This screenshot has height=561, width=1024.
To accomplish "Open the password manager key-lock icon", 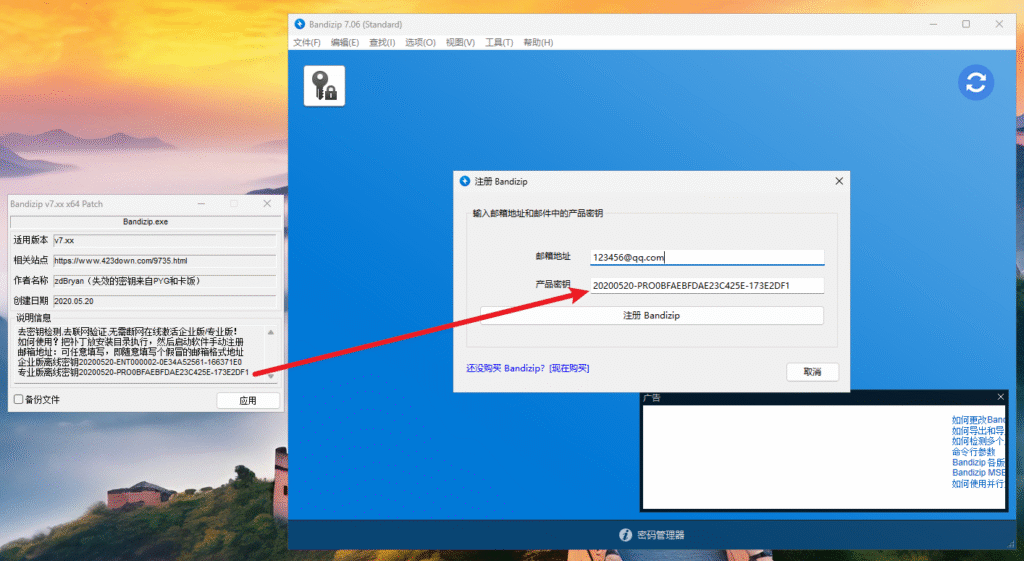I will click(x=324, y=86).
